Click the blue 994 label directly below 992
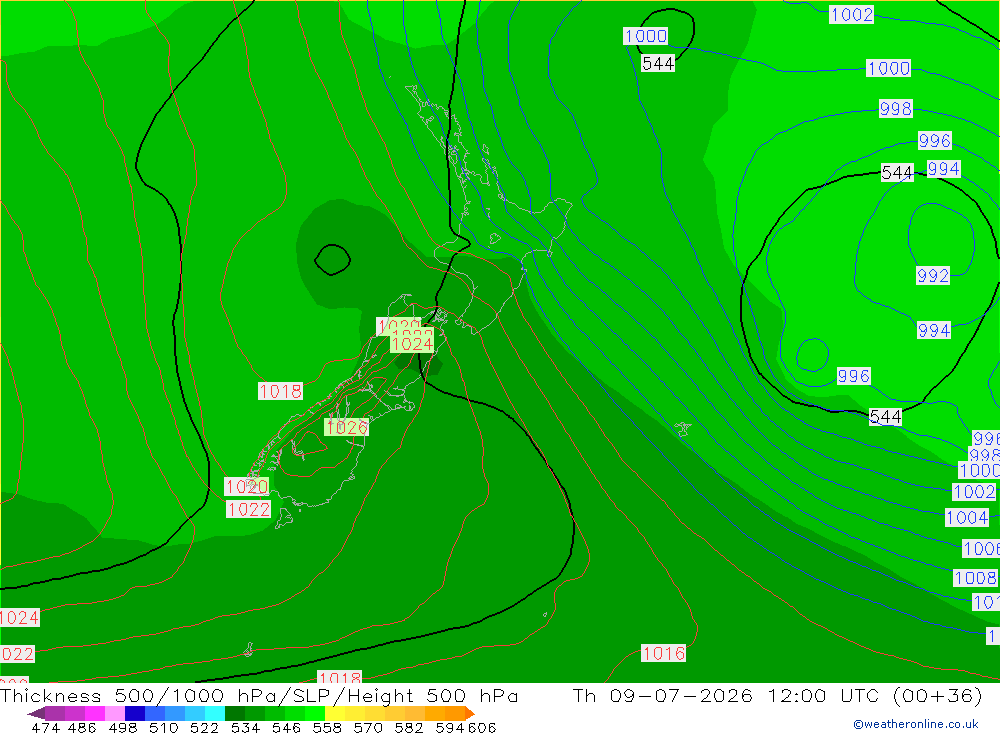The height and width of the screenshot is (733, 1000). pyautogui.click(x=934, y=330)
